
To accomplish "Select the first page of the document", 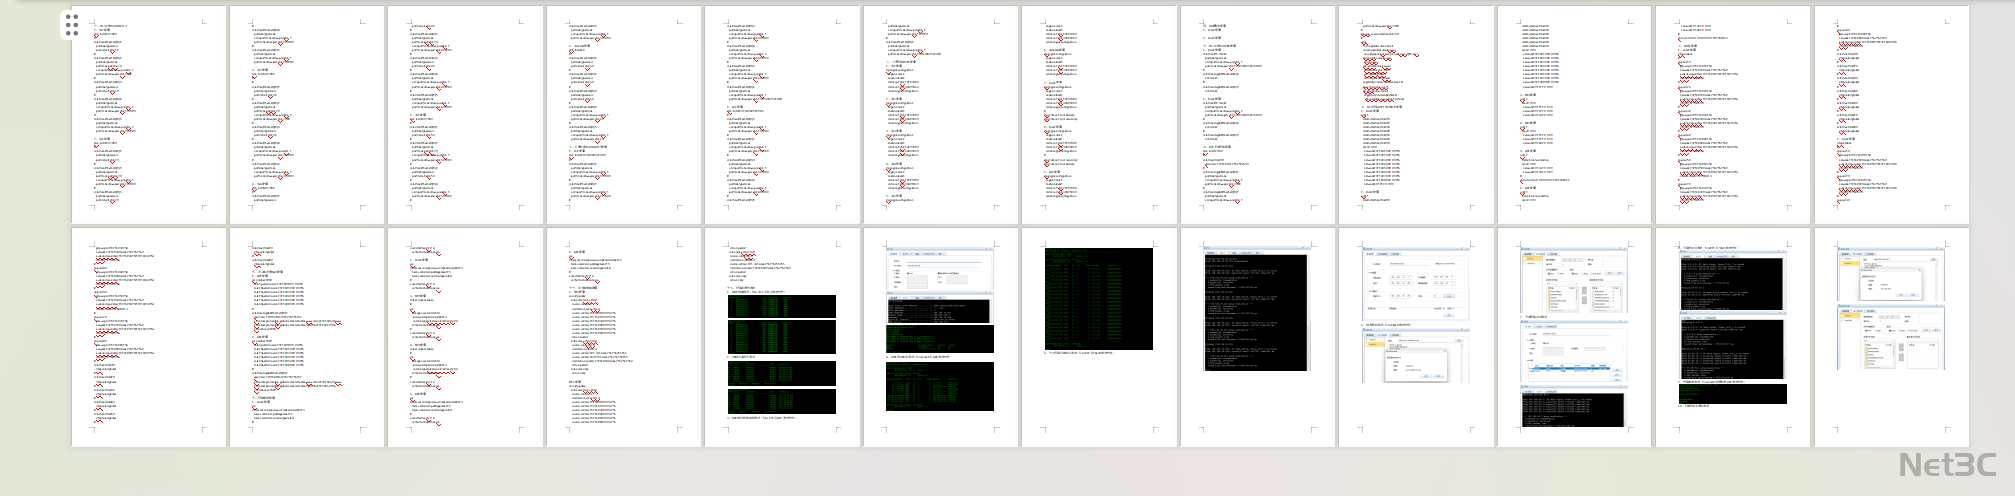I will (x=148, y=114).
